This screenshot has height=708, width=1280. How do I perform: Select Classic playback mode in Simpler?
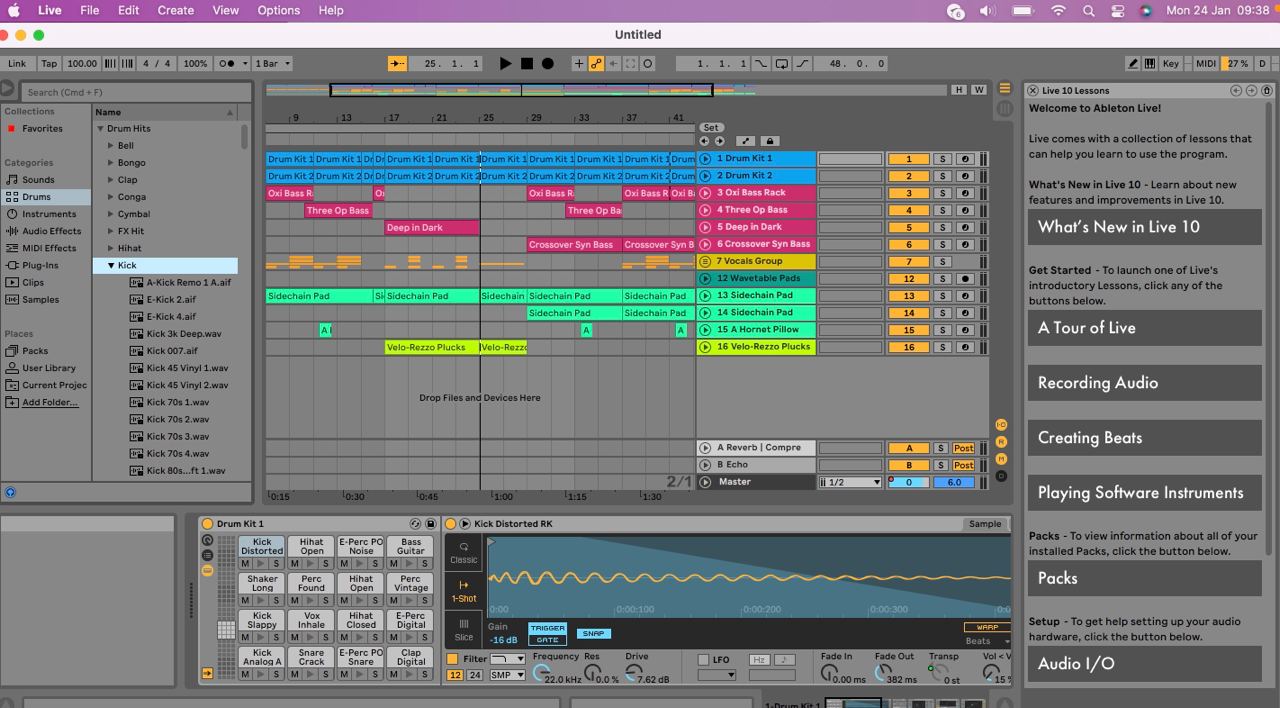pos(463,553)
